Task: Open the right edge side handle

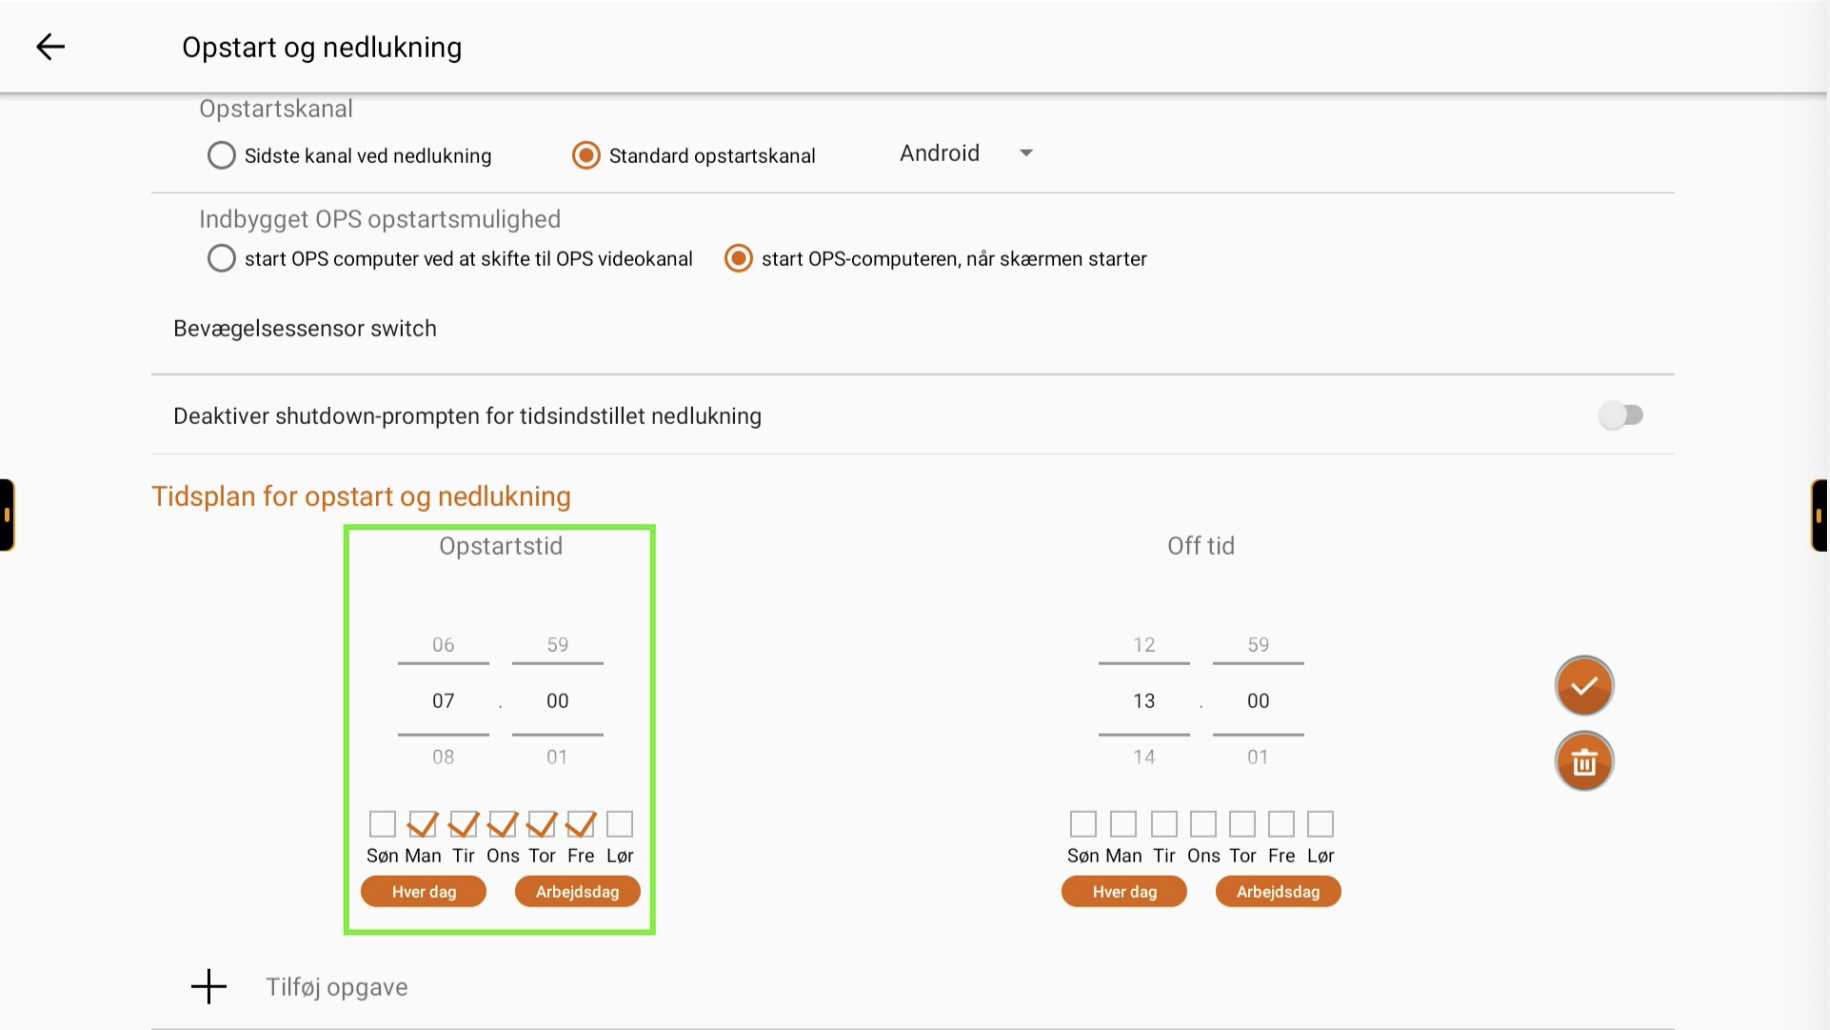Action: tap(1820, 515)
